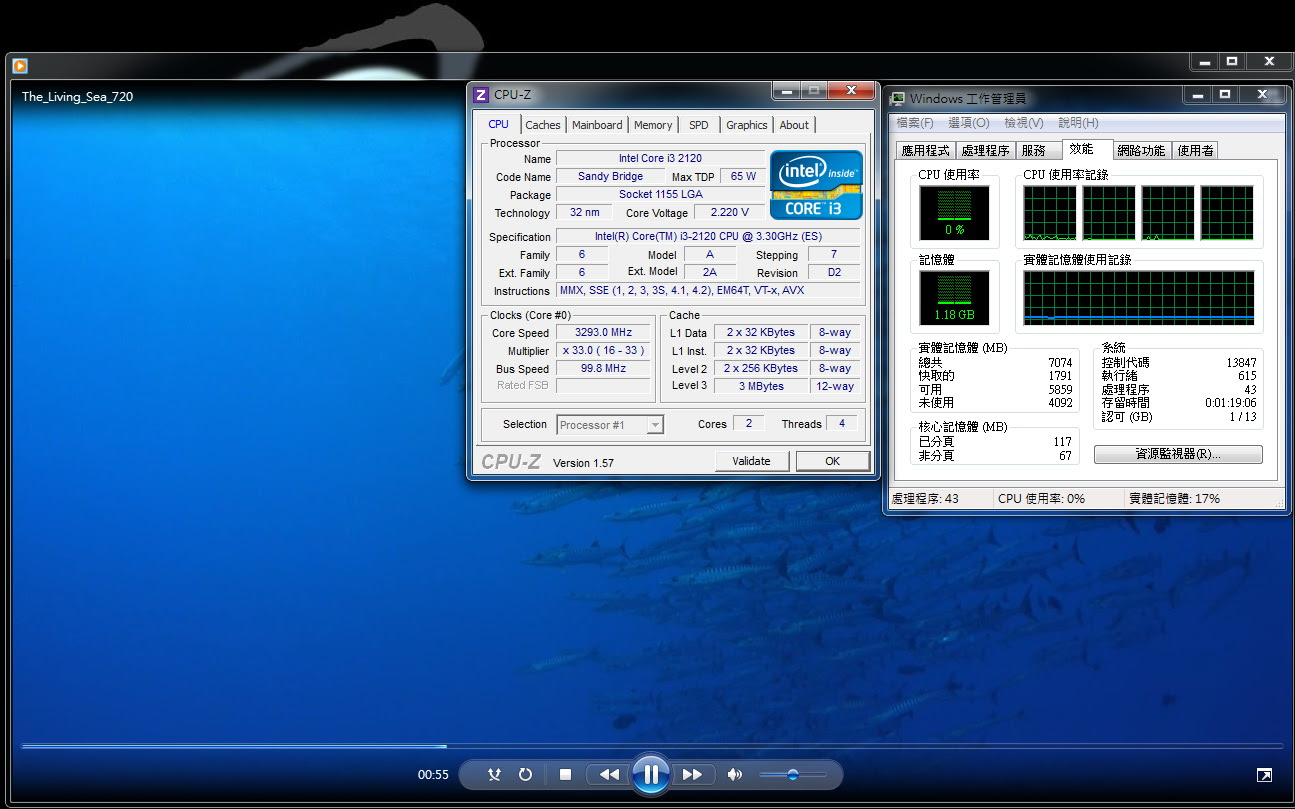Toggle shuffle in the media player

click(x=494, y=775)
